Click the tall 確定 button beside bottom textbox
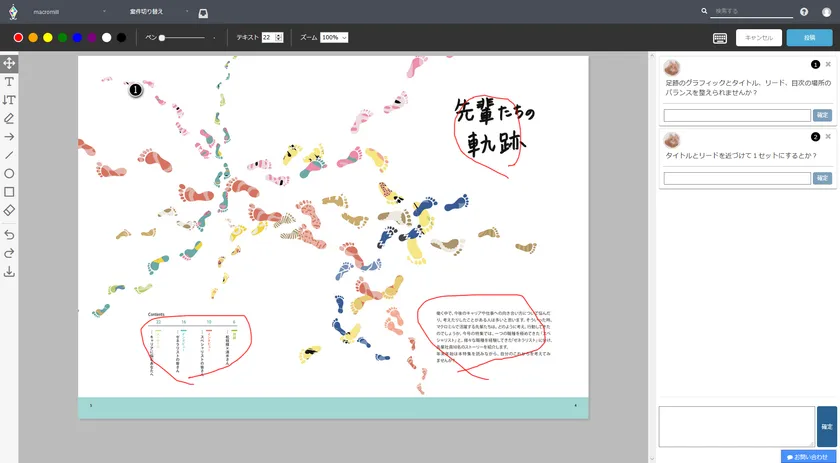 [x=827, y=427]
